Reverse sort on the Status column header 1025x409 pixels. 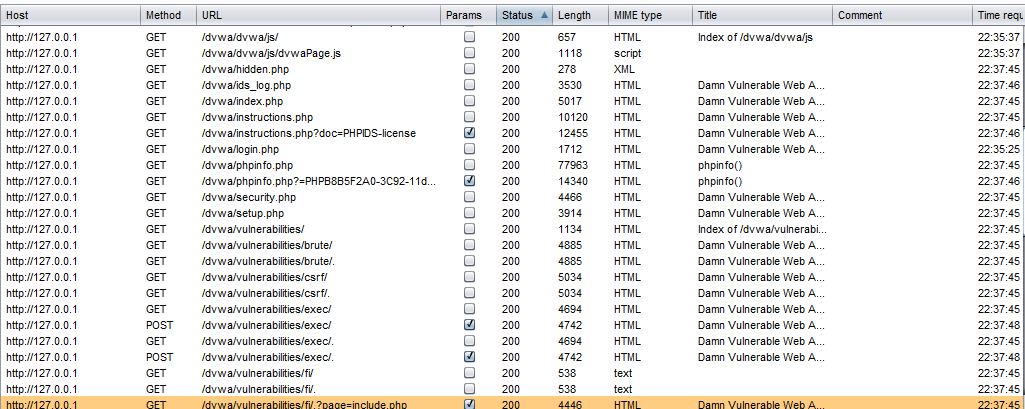pyautogui.click(x=524, y=15)
